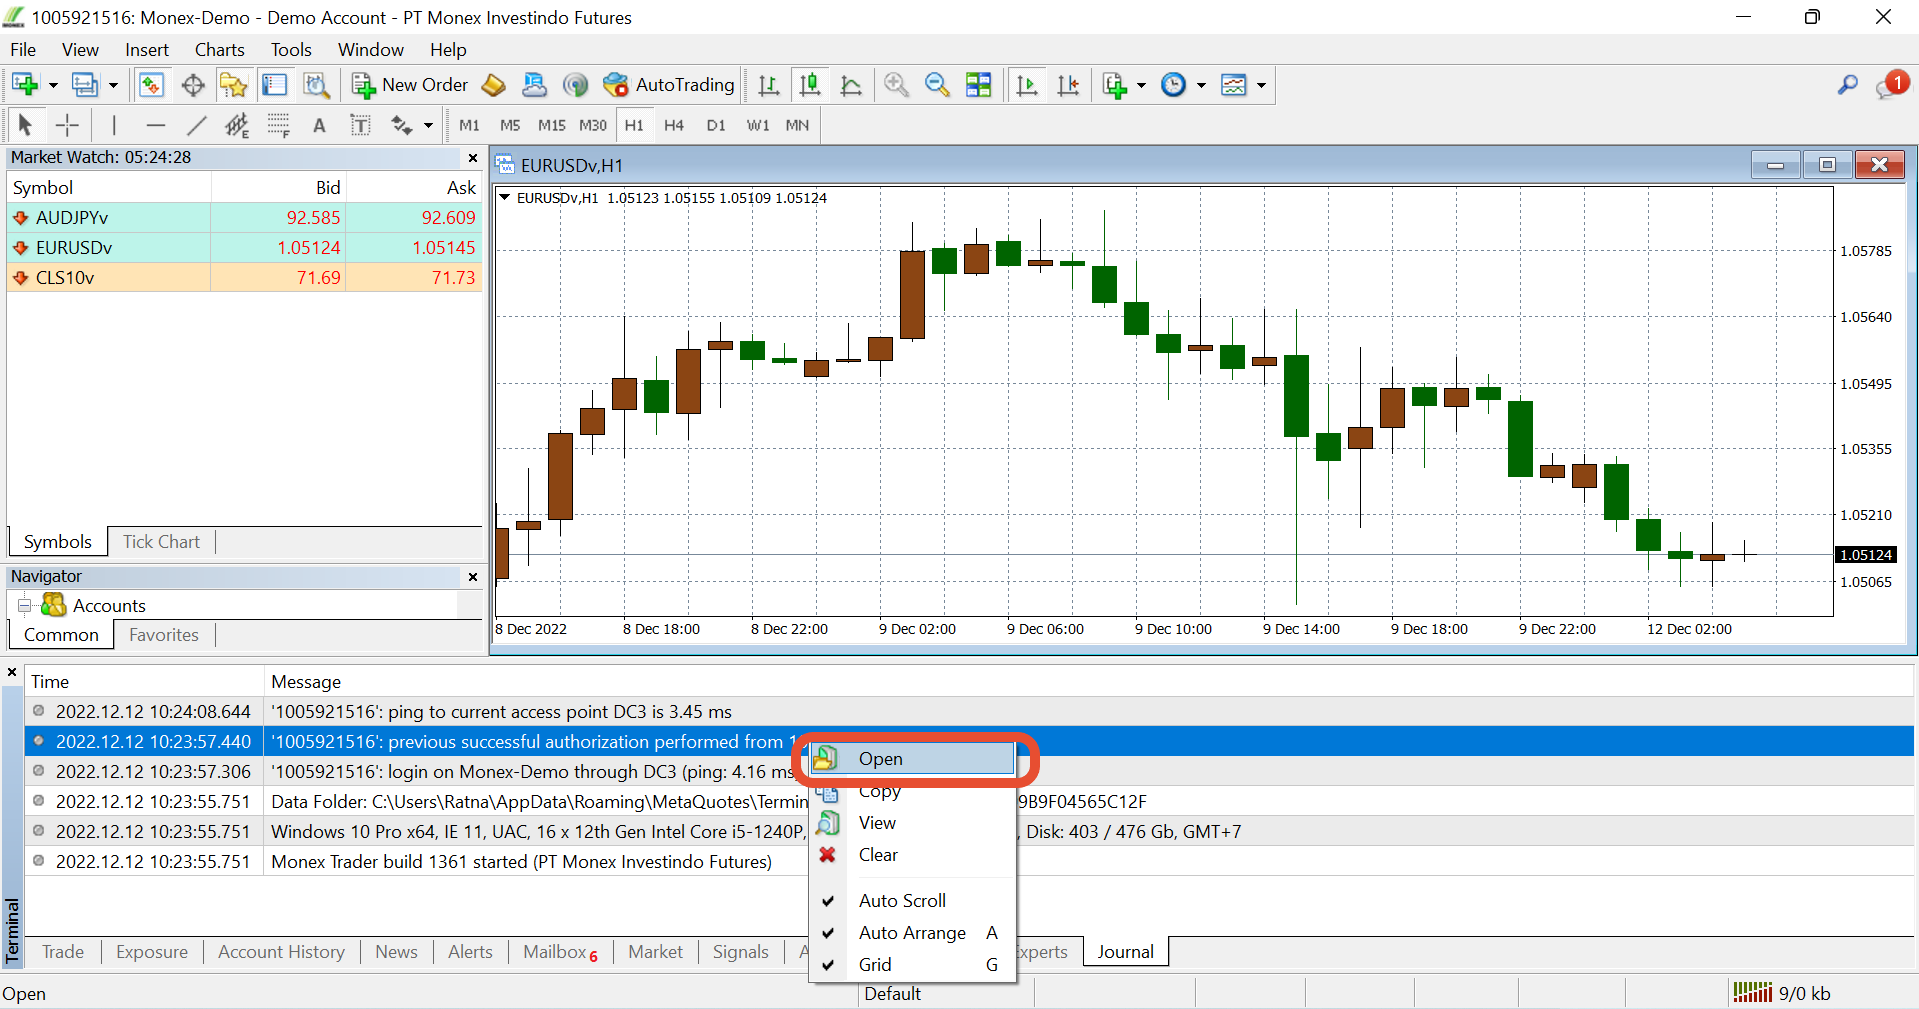The width and height of the screenshot is (1919, 1009).
Task: Open the arrows objects dropdown
Action: (428, 125)
